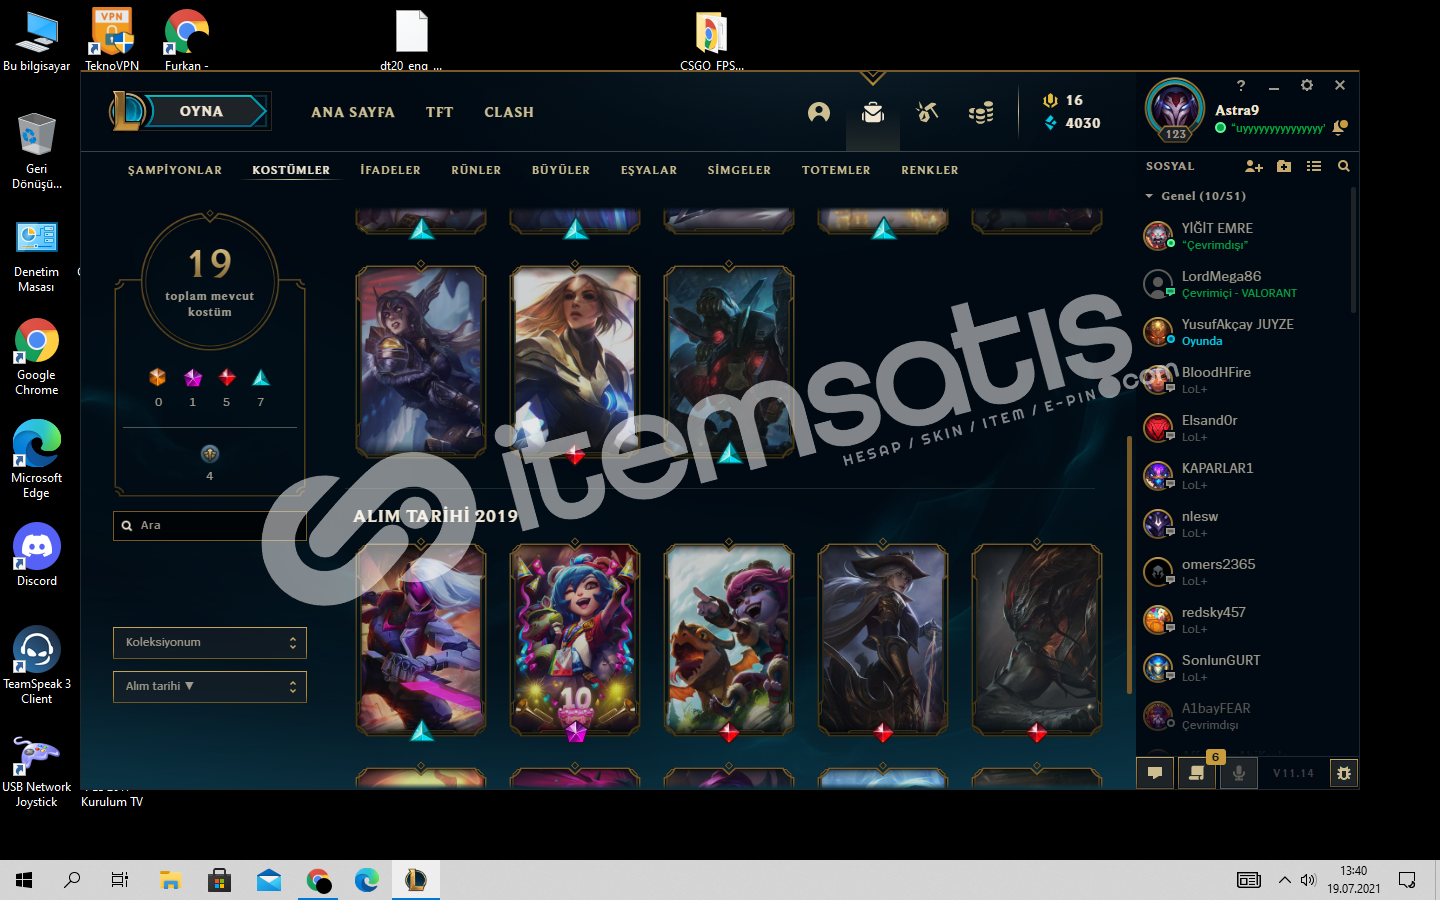Switch to RÜNLER tab
This screenshot has height=900, width=1440.
click(x=476, y=170)
